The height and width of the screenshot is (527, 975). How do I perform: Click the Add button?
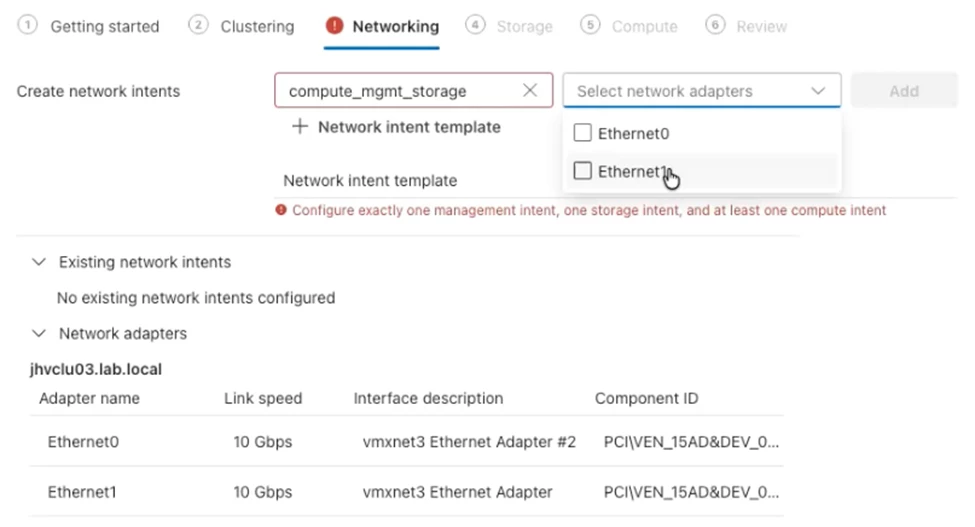click(x=903, y=91)
